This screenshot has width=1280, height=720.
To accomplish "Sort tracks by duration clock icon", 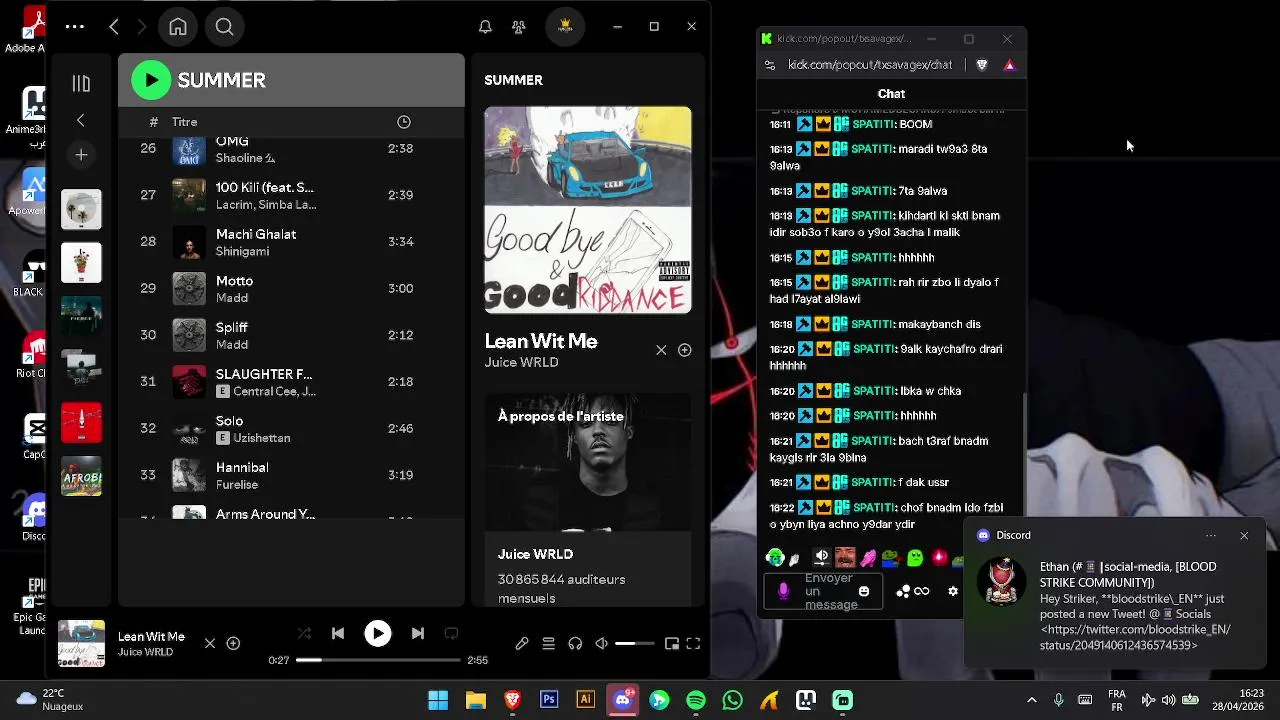I will point(404,122).
